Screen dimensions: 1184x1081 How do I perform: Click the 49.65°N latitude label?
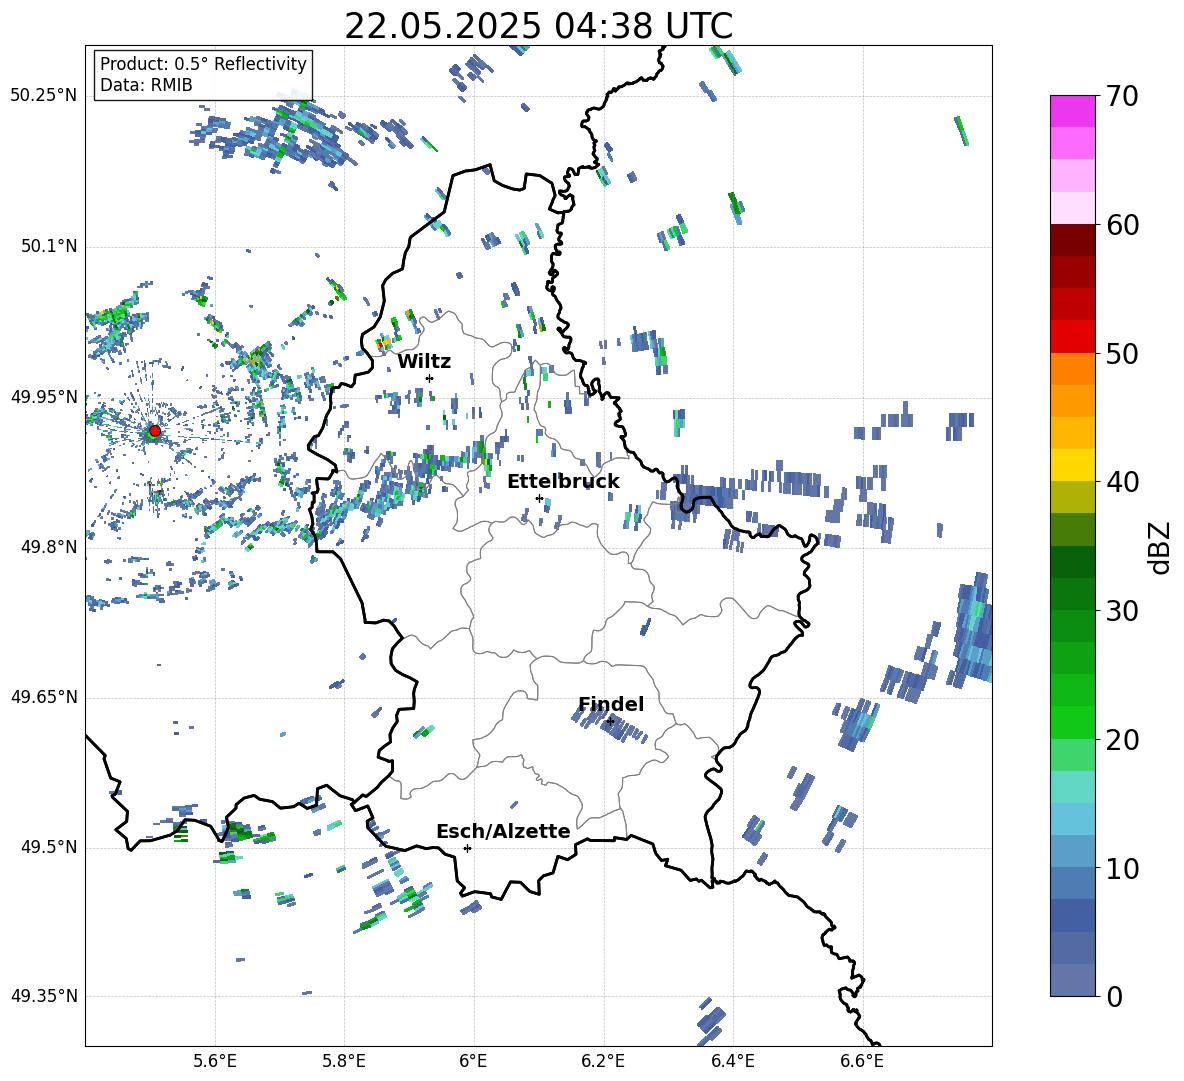coord(44,697)
